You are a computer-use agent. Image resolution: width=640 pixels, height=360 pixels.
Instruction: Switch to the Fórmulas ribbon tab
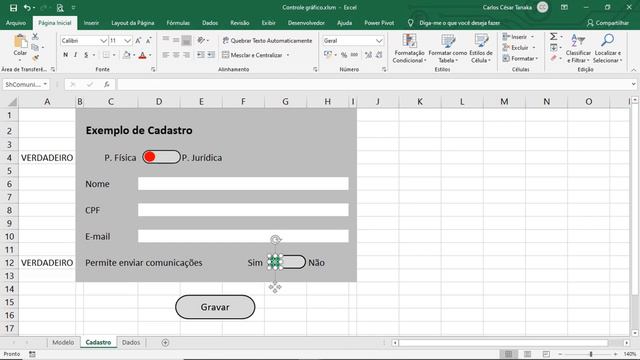point(178,23)
